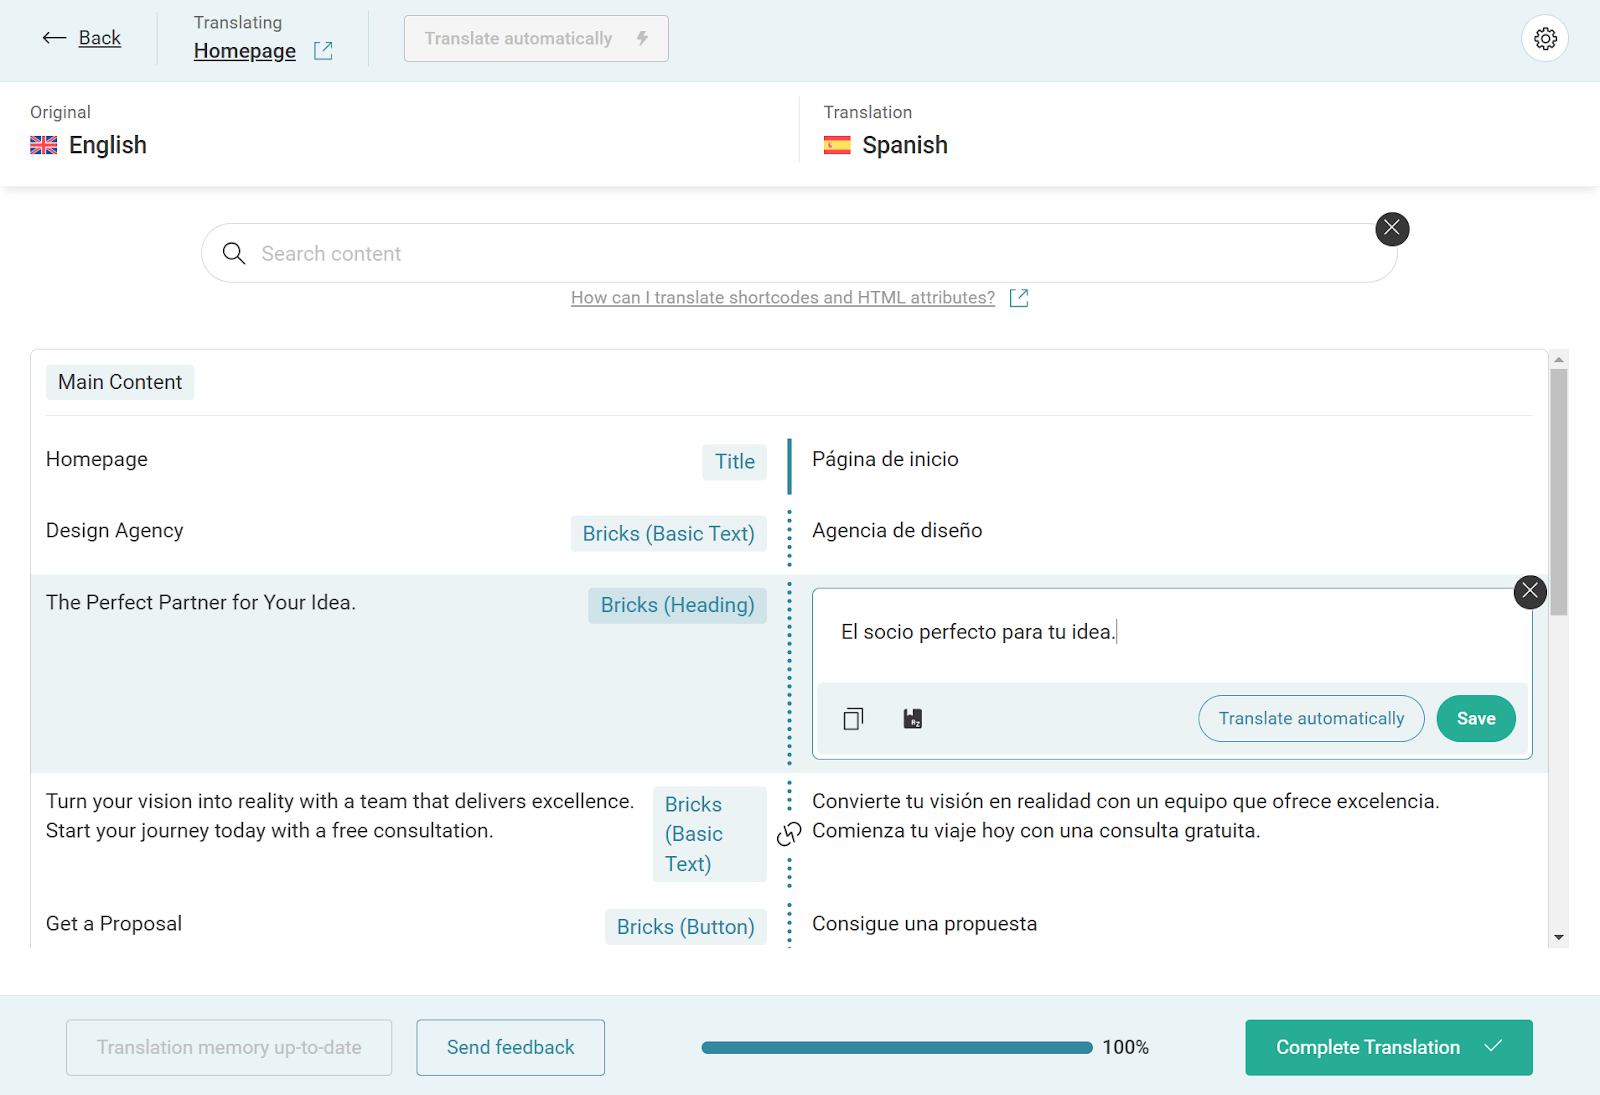Click the copy original text icon
Viewport: 1600px width, 1095px height.
tap(853, 719)
